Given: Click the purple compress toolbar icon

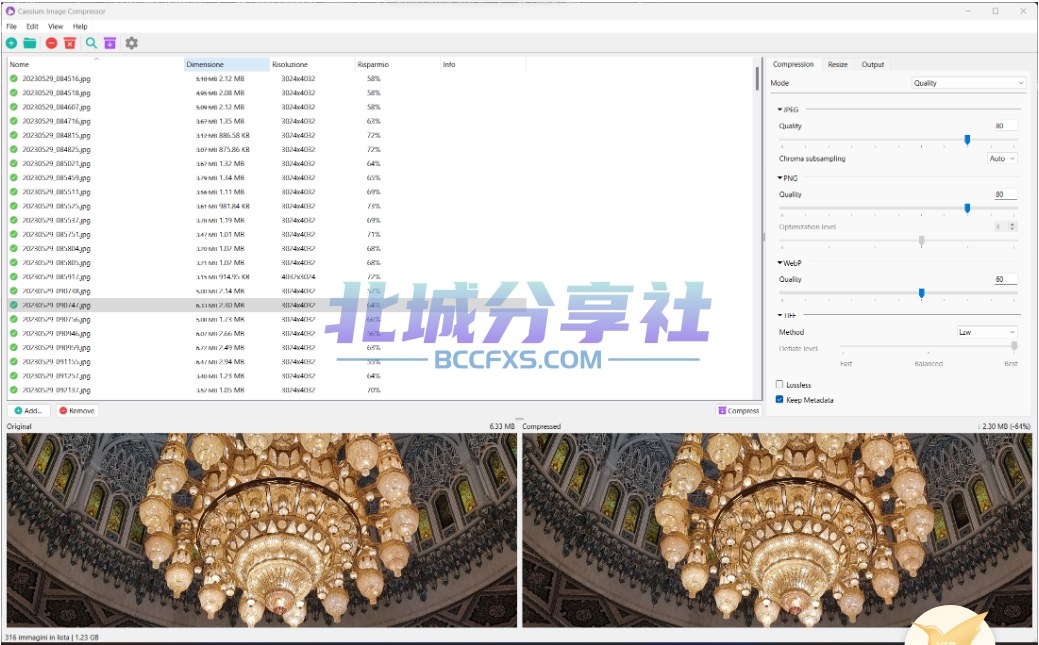Looking at the screenshot, I should click(x=110, y=43).
